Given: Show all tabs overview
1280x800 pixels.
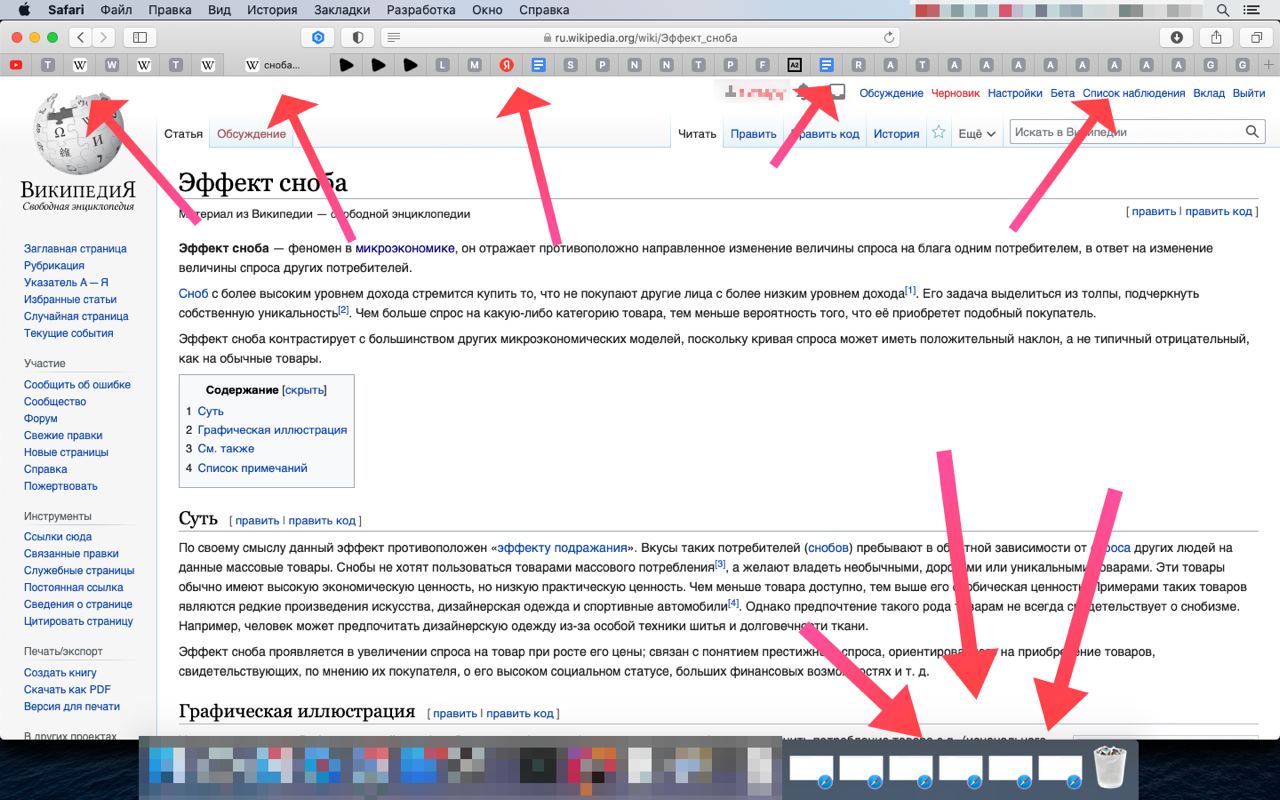Looking at the screenshot, I should point(1256,38).
